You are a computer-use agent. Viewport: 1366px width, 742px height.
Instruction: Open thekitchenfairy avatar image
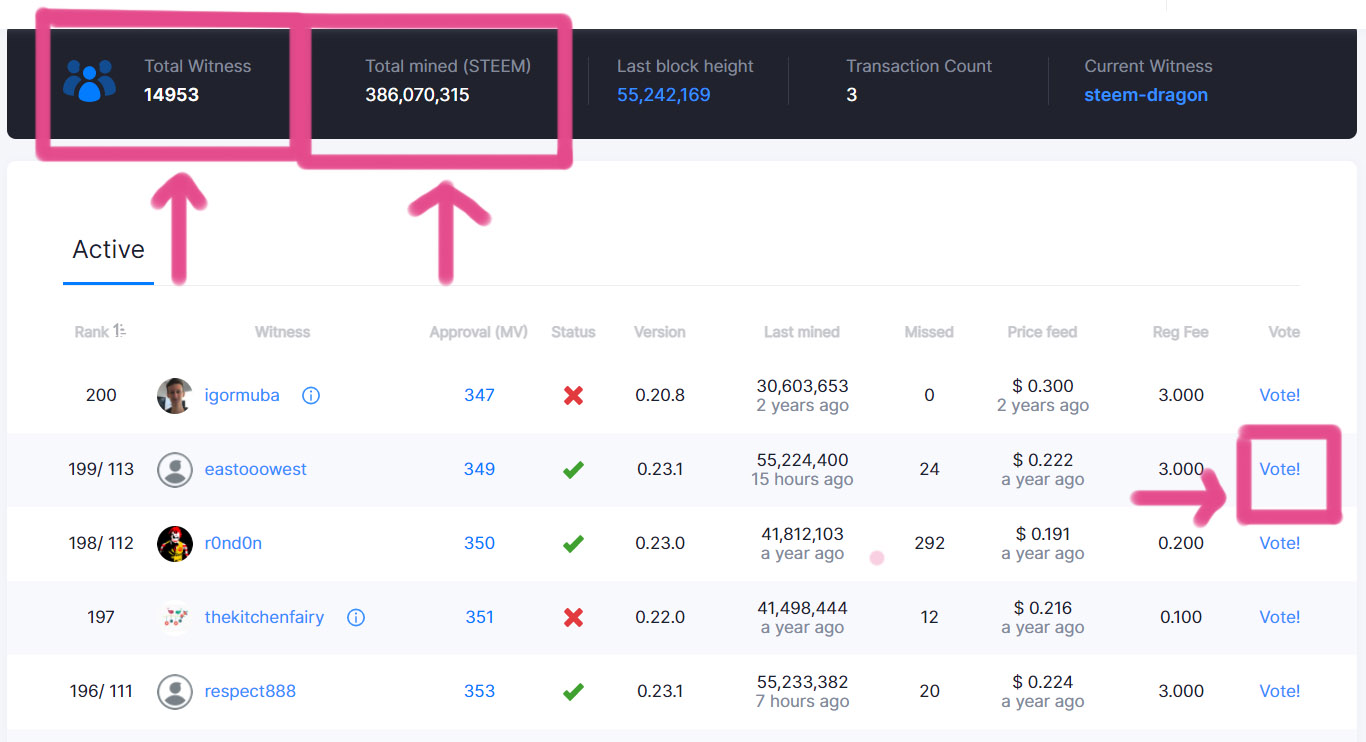tap(175, 618)
